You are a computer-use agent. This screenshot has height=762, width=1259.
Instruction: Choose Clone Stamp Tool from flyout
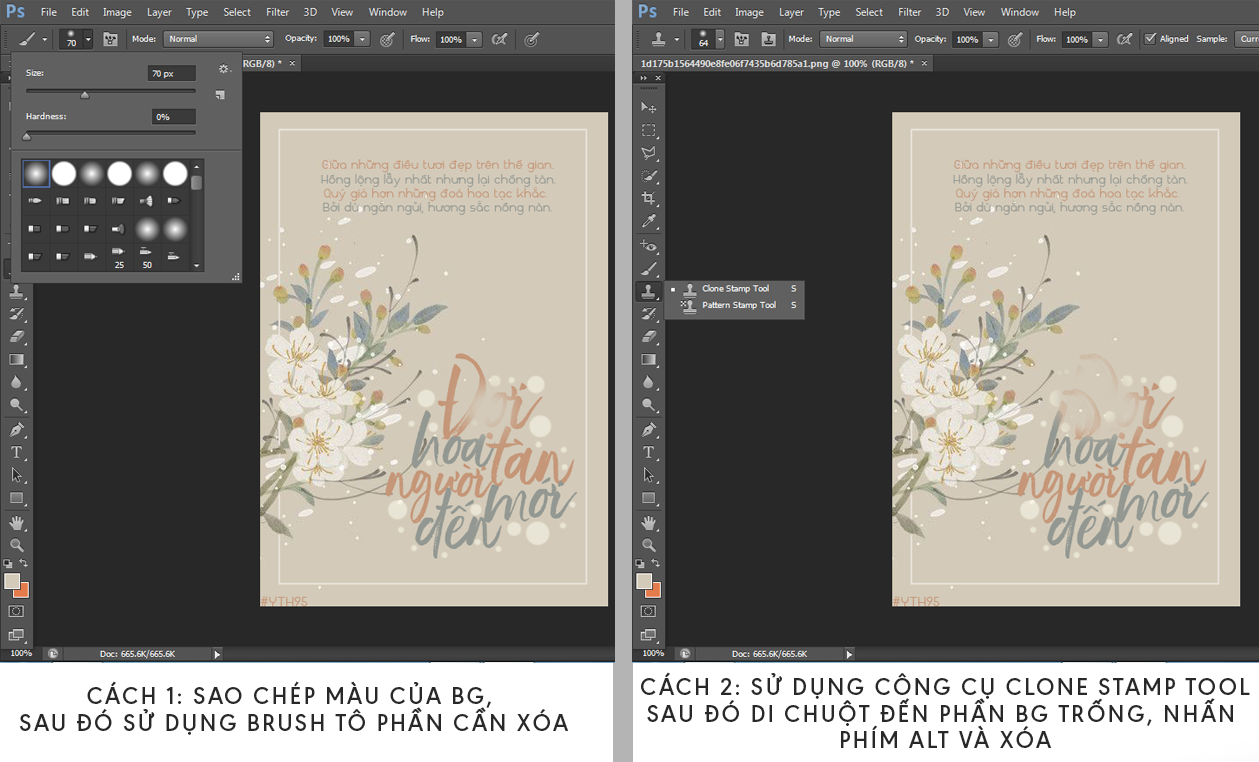coord(735,289)
